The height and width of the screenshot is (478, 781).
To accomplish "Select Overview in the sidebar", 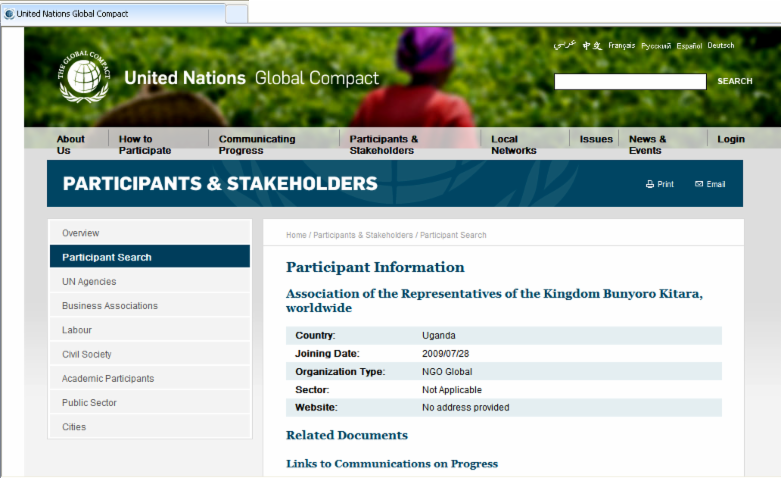I will (80, 233).
